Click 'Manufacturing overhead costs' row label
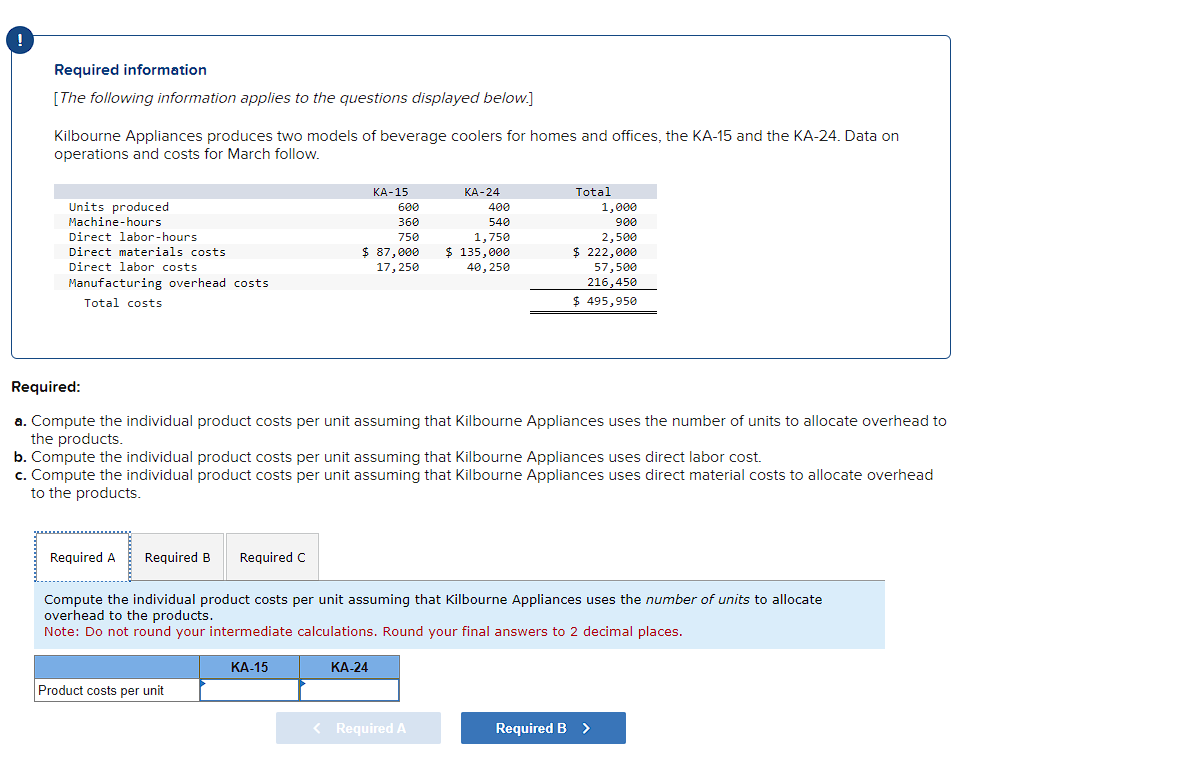Viewport: 1190px width, 777px height. click(x=168, y=283)
